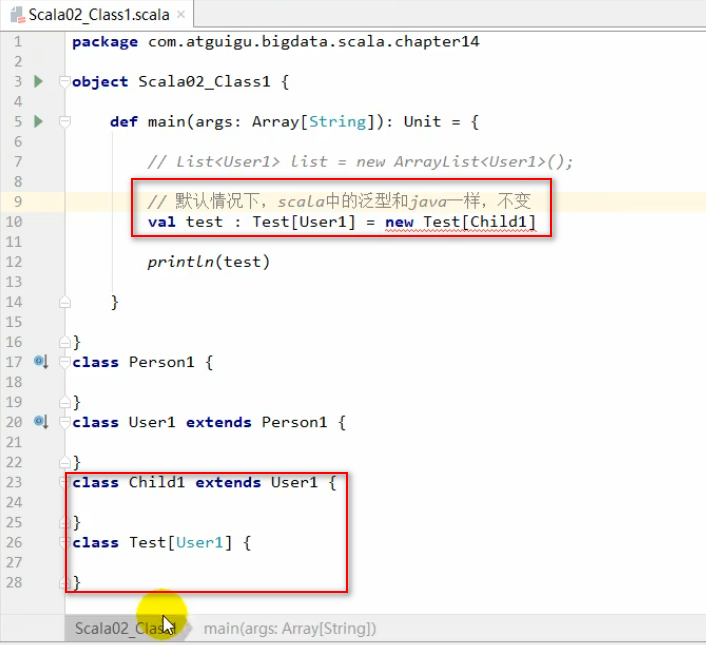Viewport: 706px width, 645px height.
Task: Click line number 9 in the gutter
Action: click(x=18, y=202)
